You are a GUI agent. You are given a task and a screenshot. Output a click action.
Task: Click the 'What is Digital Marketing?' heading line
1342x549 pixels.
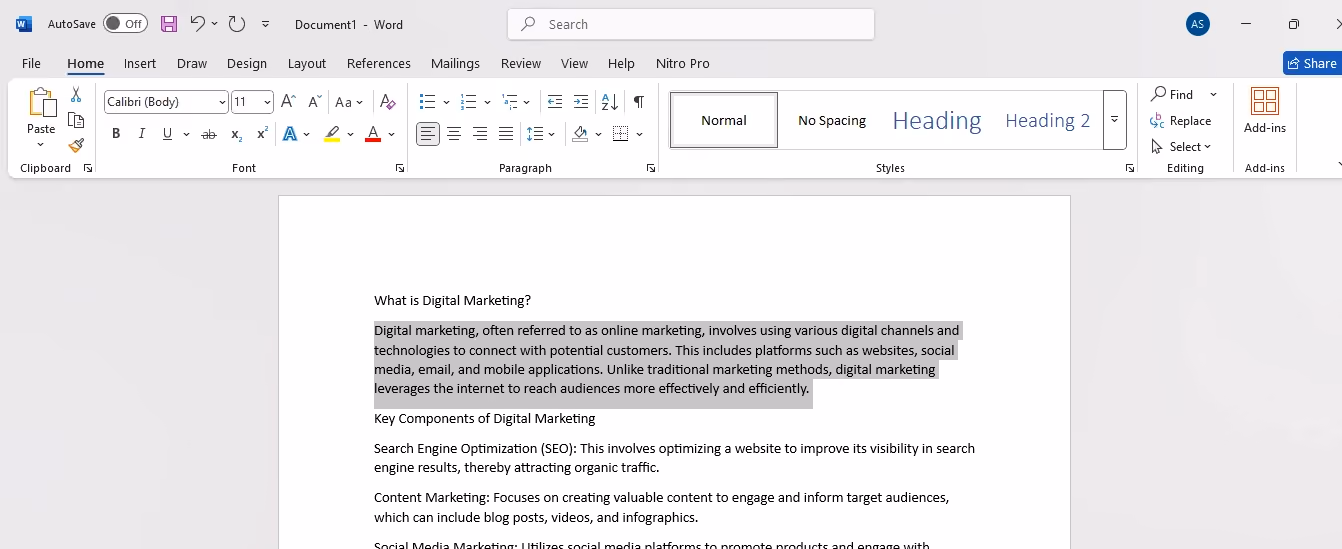452,301
